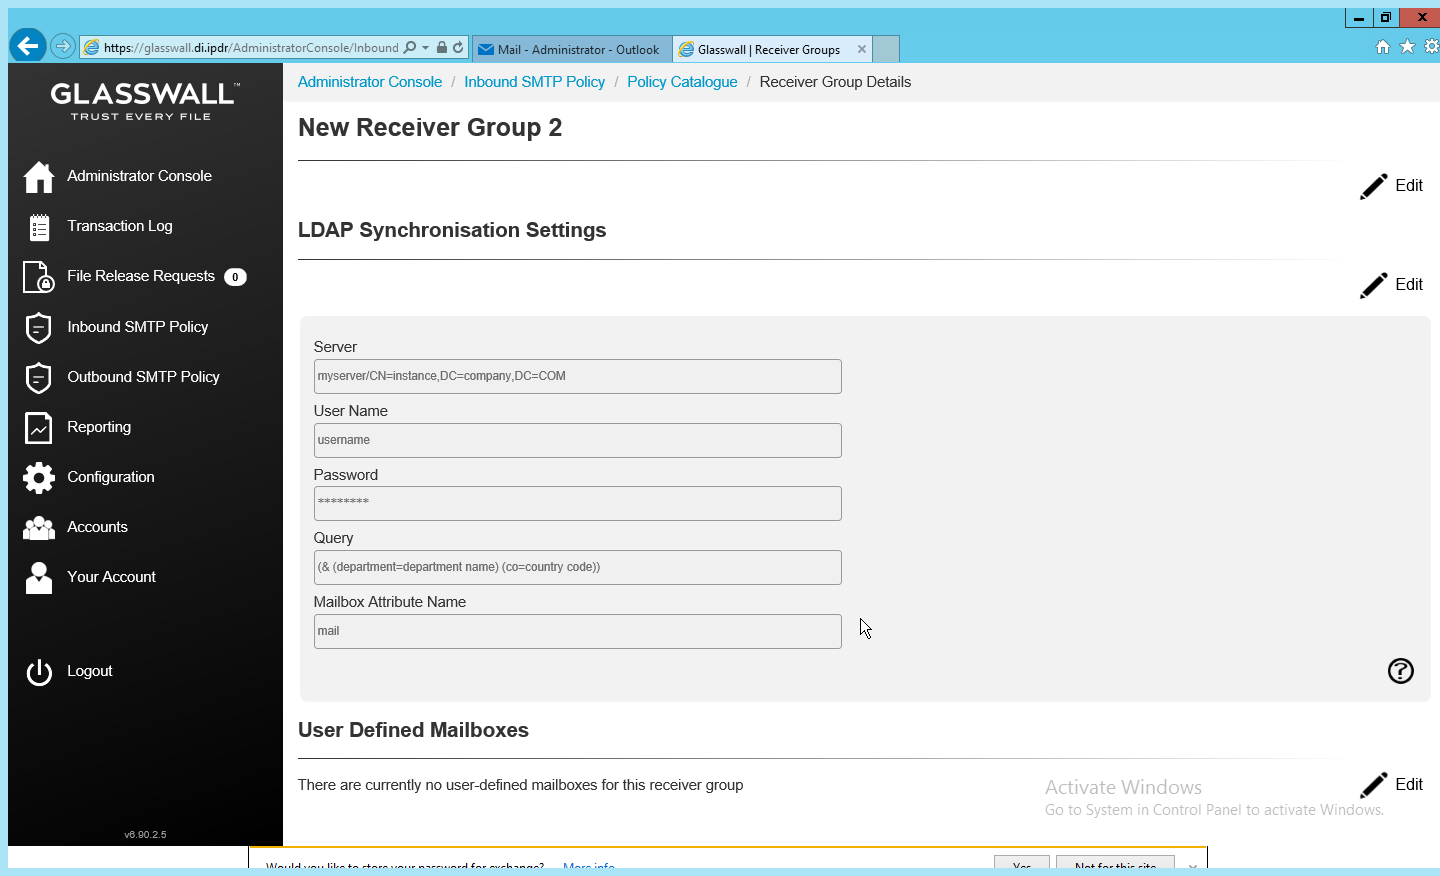
Task: Click the Server input field
Action: point(577,377)
